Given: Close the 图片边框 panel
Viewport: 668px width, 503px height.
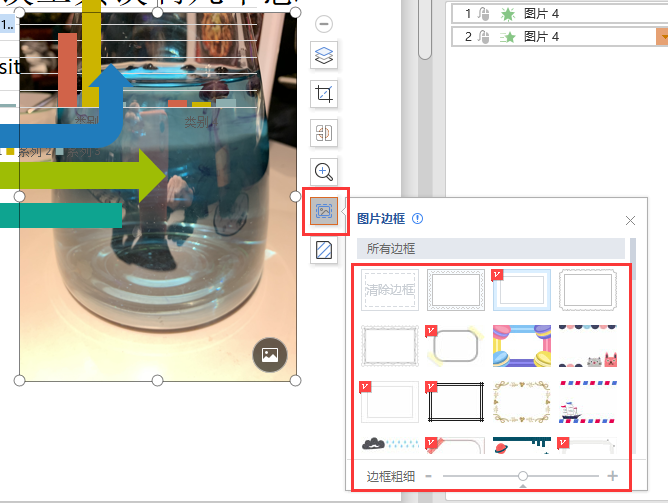Looking at the screenshot, I should 630,220.
